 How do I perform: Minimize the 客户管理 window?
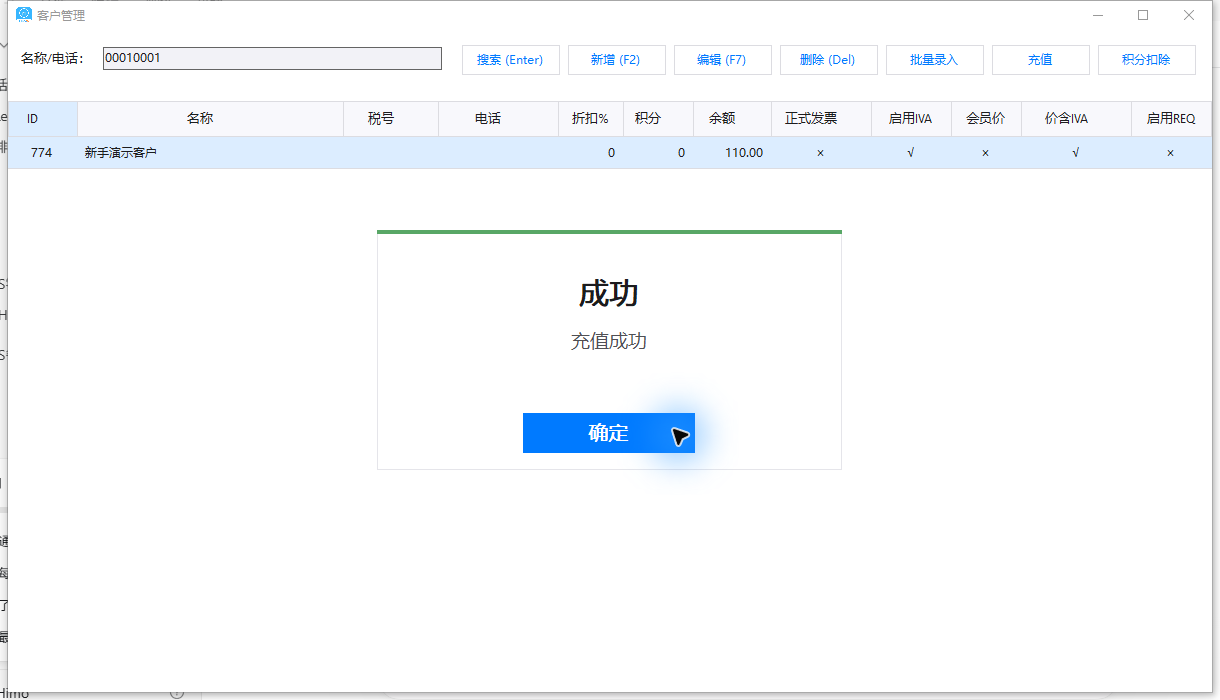1098,15
